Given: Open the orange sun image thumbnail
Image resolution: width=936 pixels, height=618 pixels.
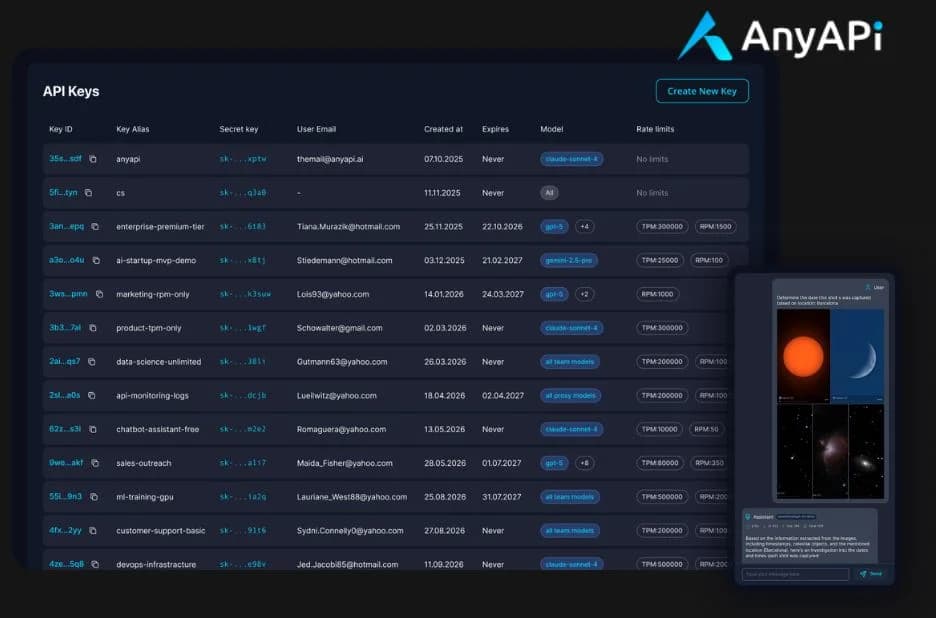Looking at the screenshot, I should tap(803, 356).
